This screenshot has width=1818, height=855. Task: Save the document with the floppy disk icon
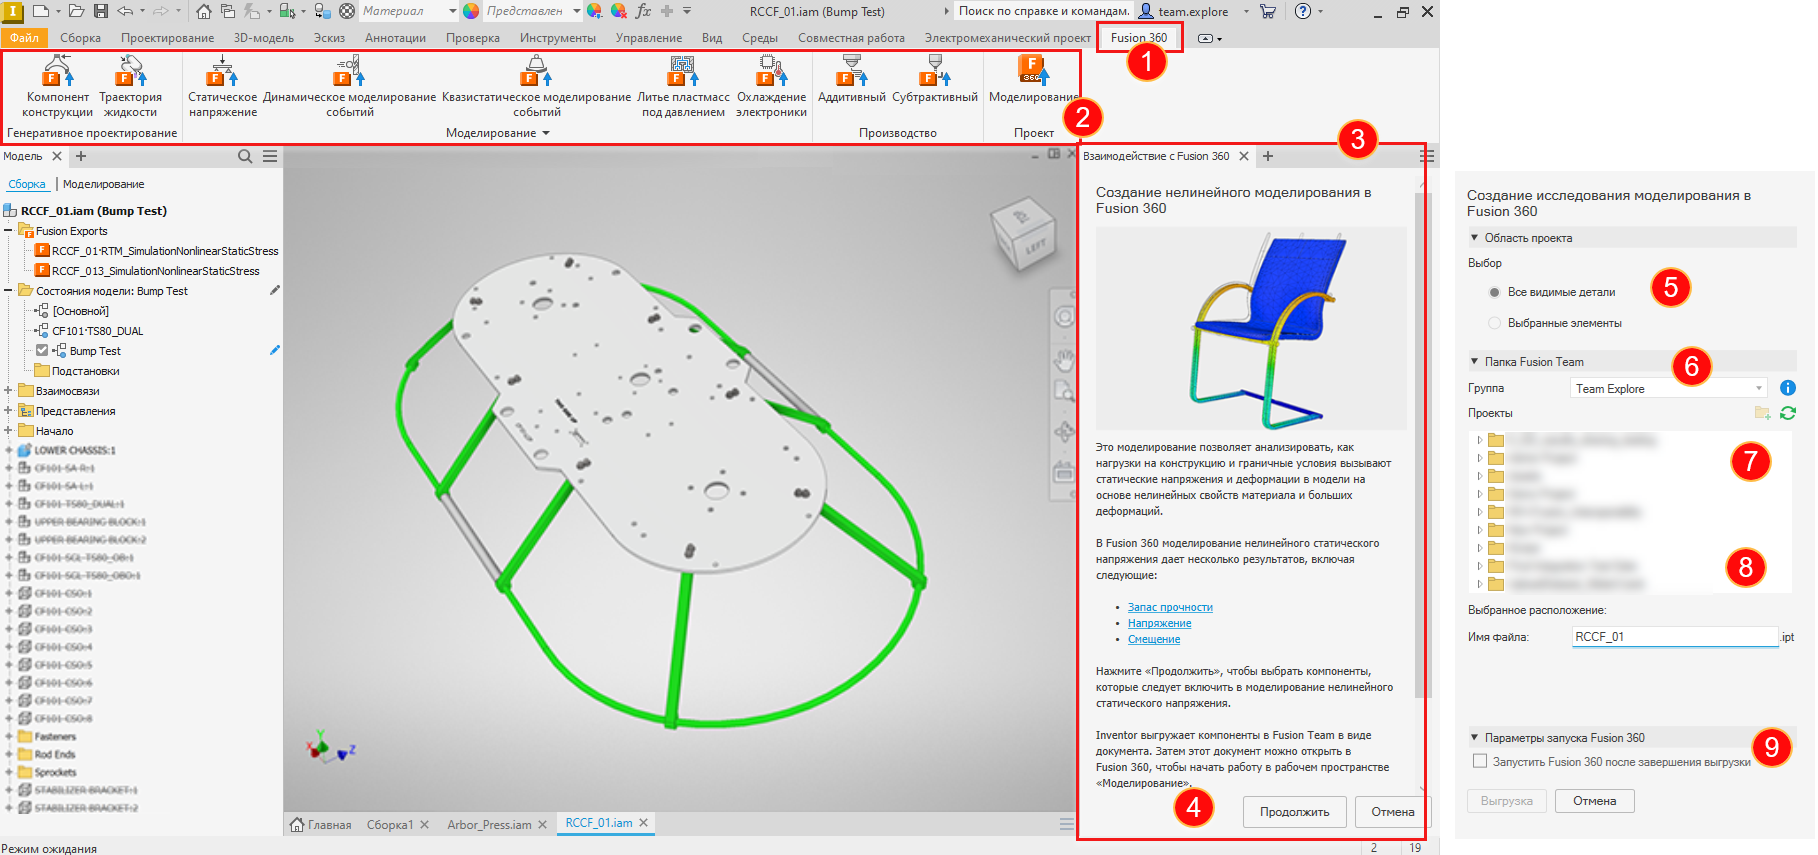[x=101, y=11]
